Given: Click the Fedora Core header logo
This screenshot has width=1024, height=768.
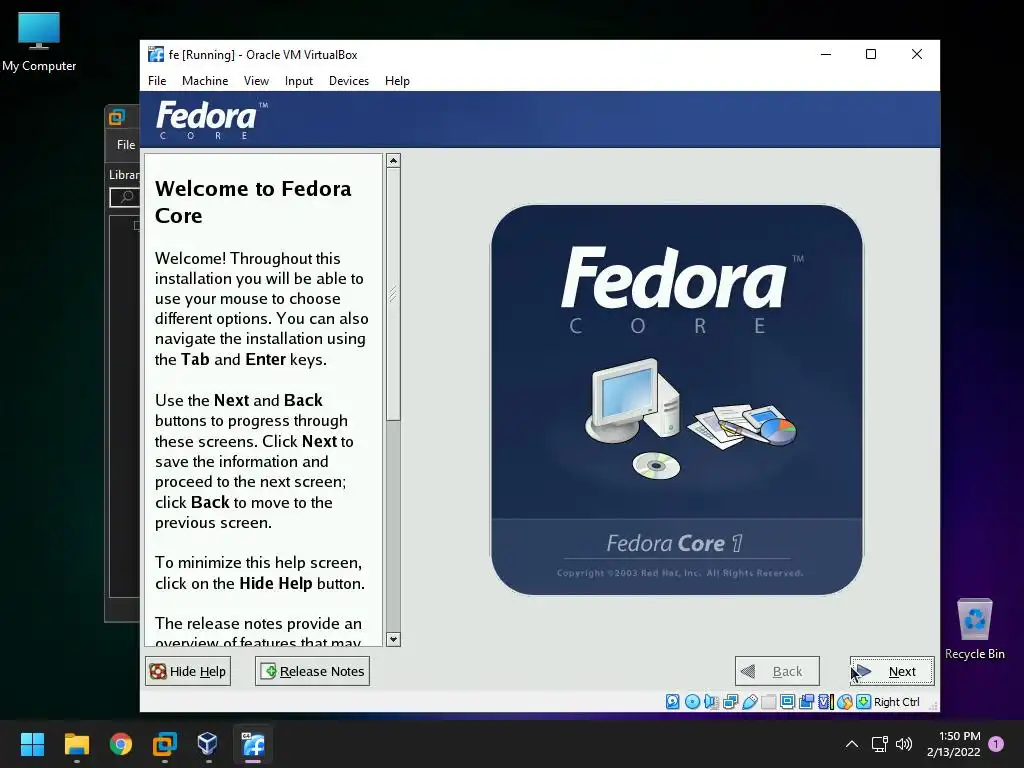Looking at the screenshot, I should (212, 120).
